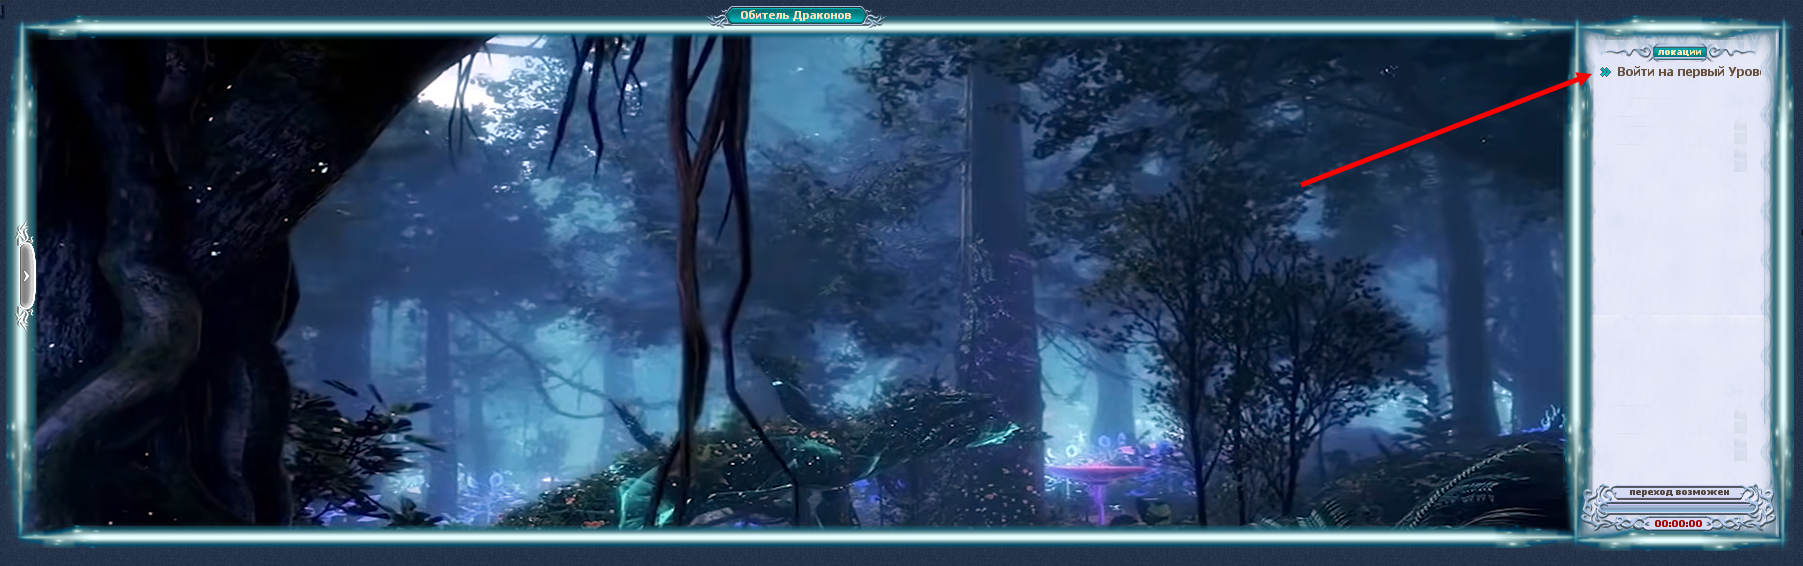The height and width of the screenshot is (566, 1803).
Task: Expand the left side panel handle
Action: [26, 276]
